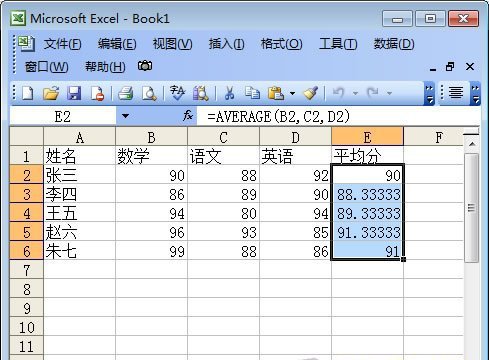Select row 1 header
This screenshot has width=489, height=360.
pos(27,156)
